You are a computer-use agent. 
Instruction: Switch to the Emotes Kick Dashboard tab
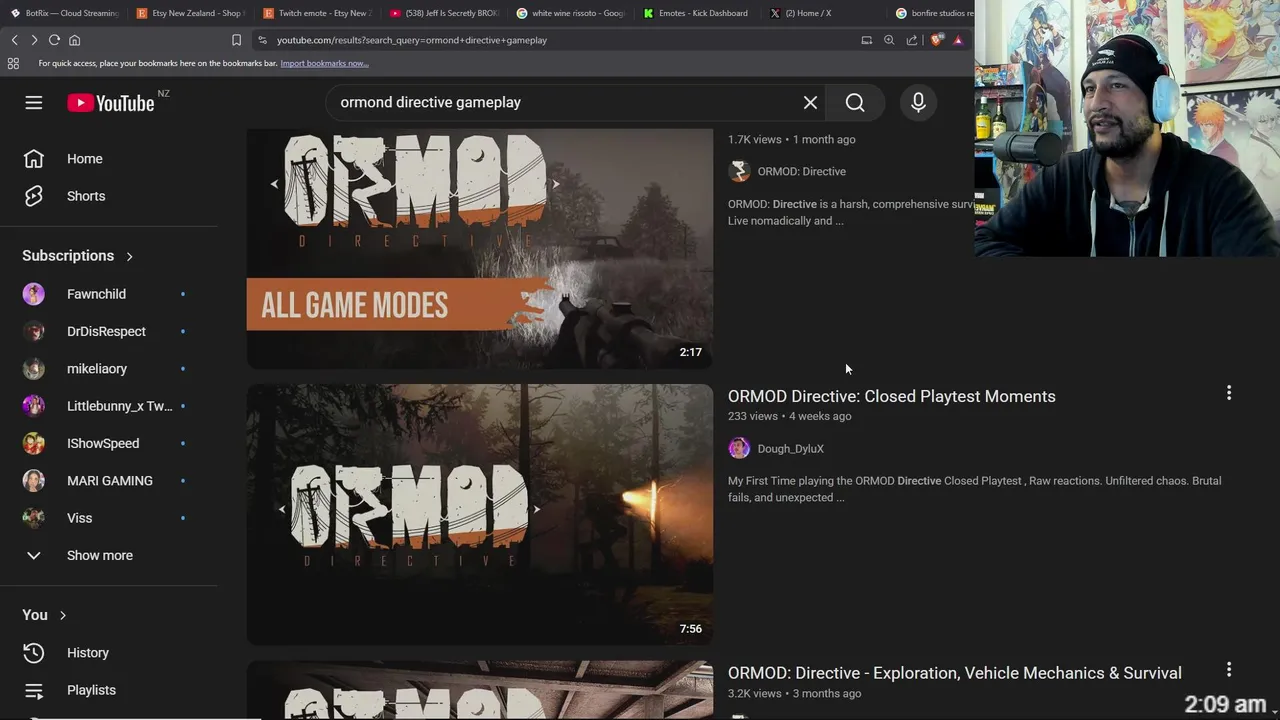697,13
